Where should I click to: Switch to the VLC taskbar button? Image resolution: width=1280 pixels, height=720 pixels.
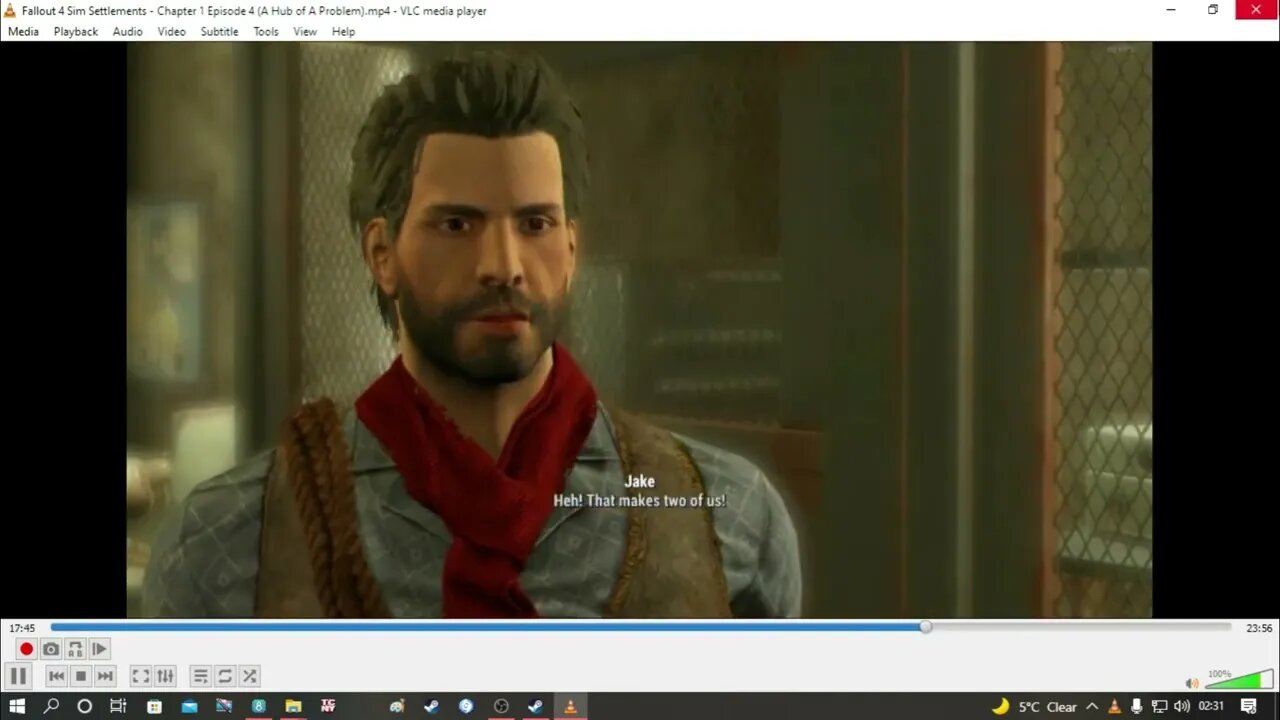click(x=570, y=706)
